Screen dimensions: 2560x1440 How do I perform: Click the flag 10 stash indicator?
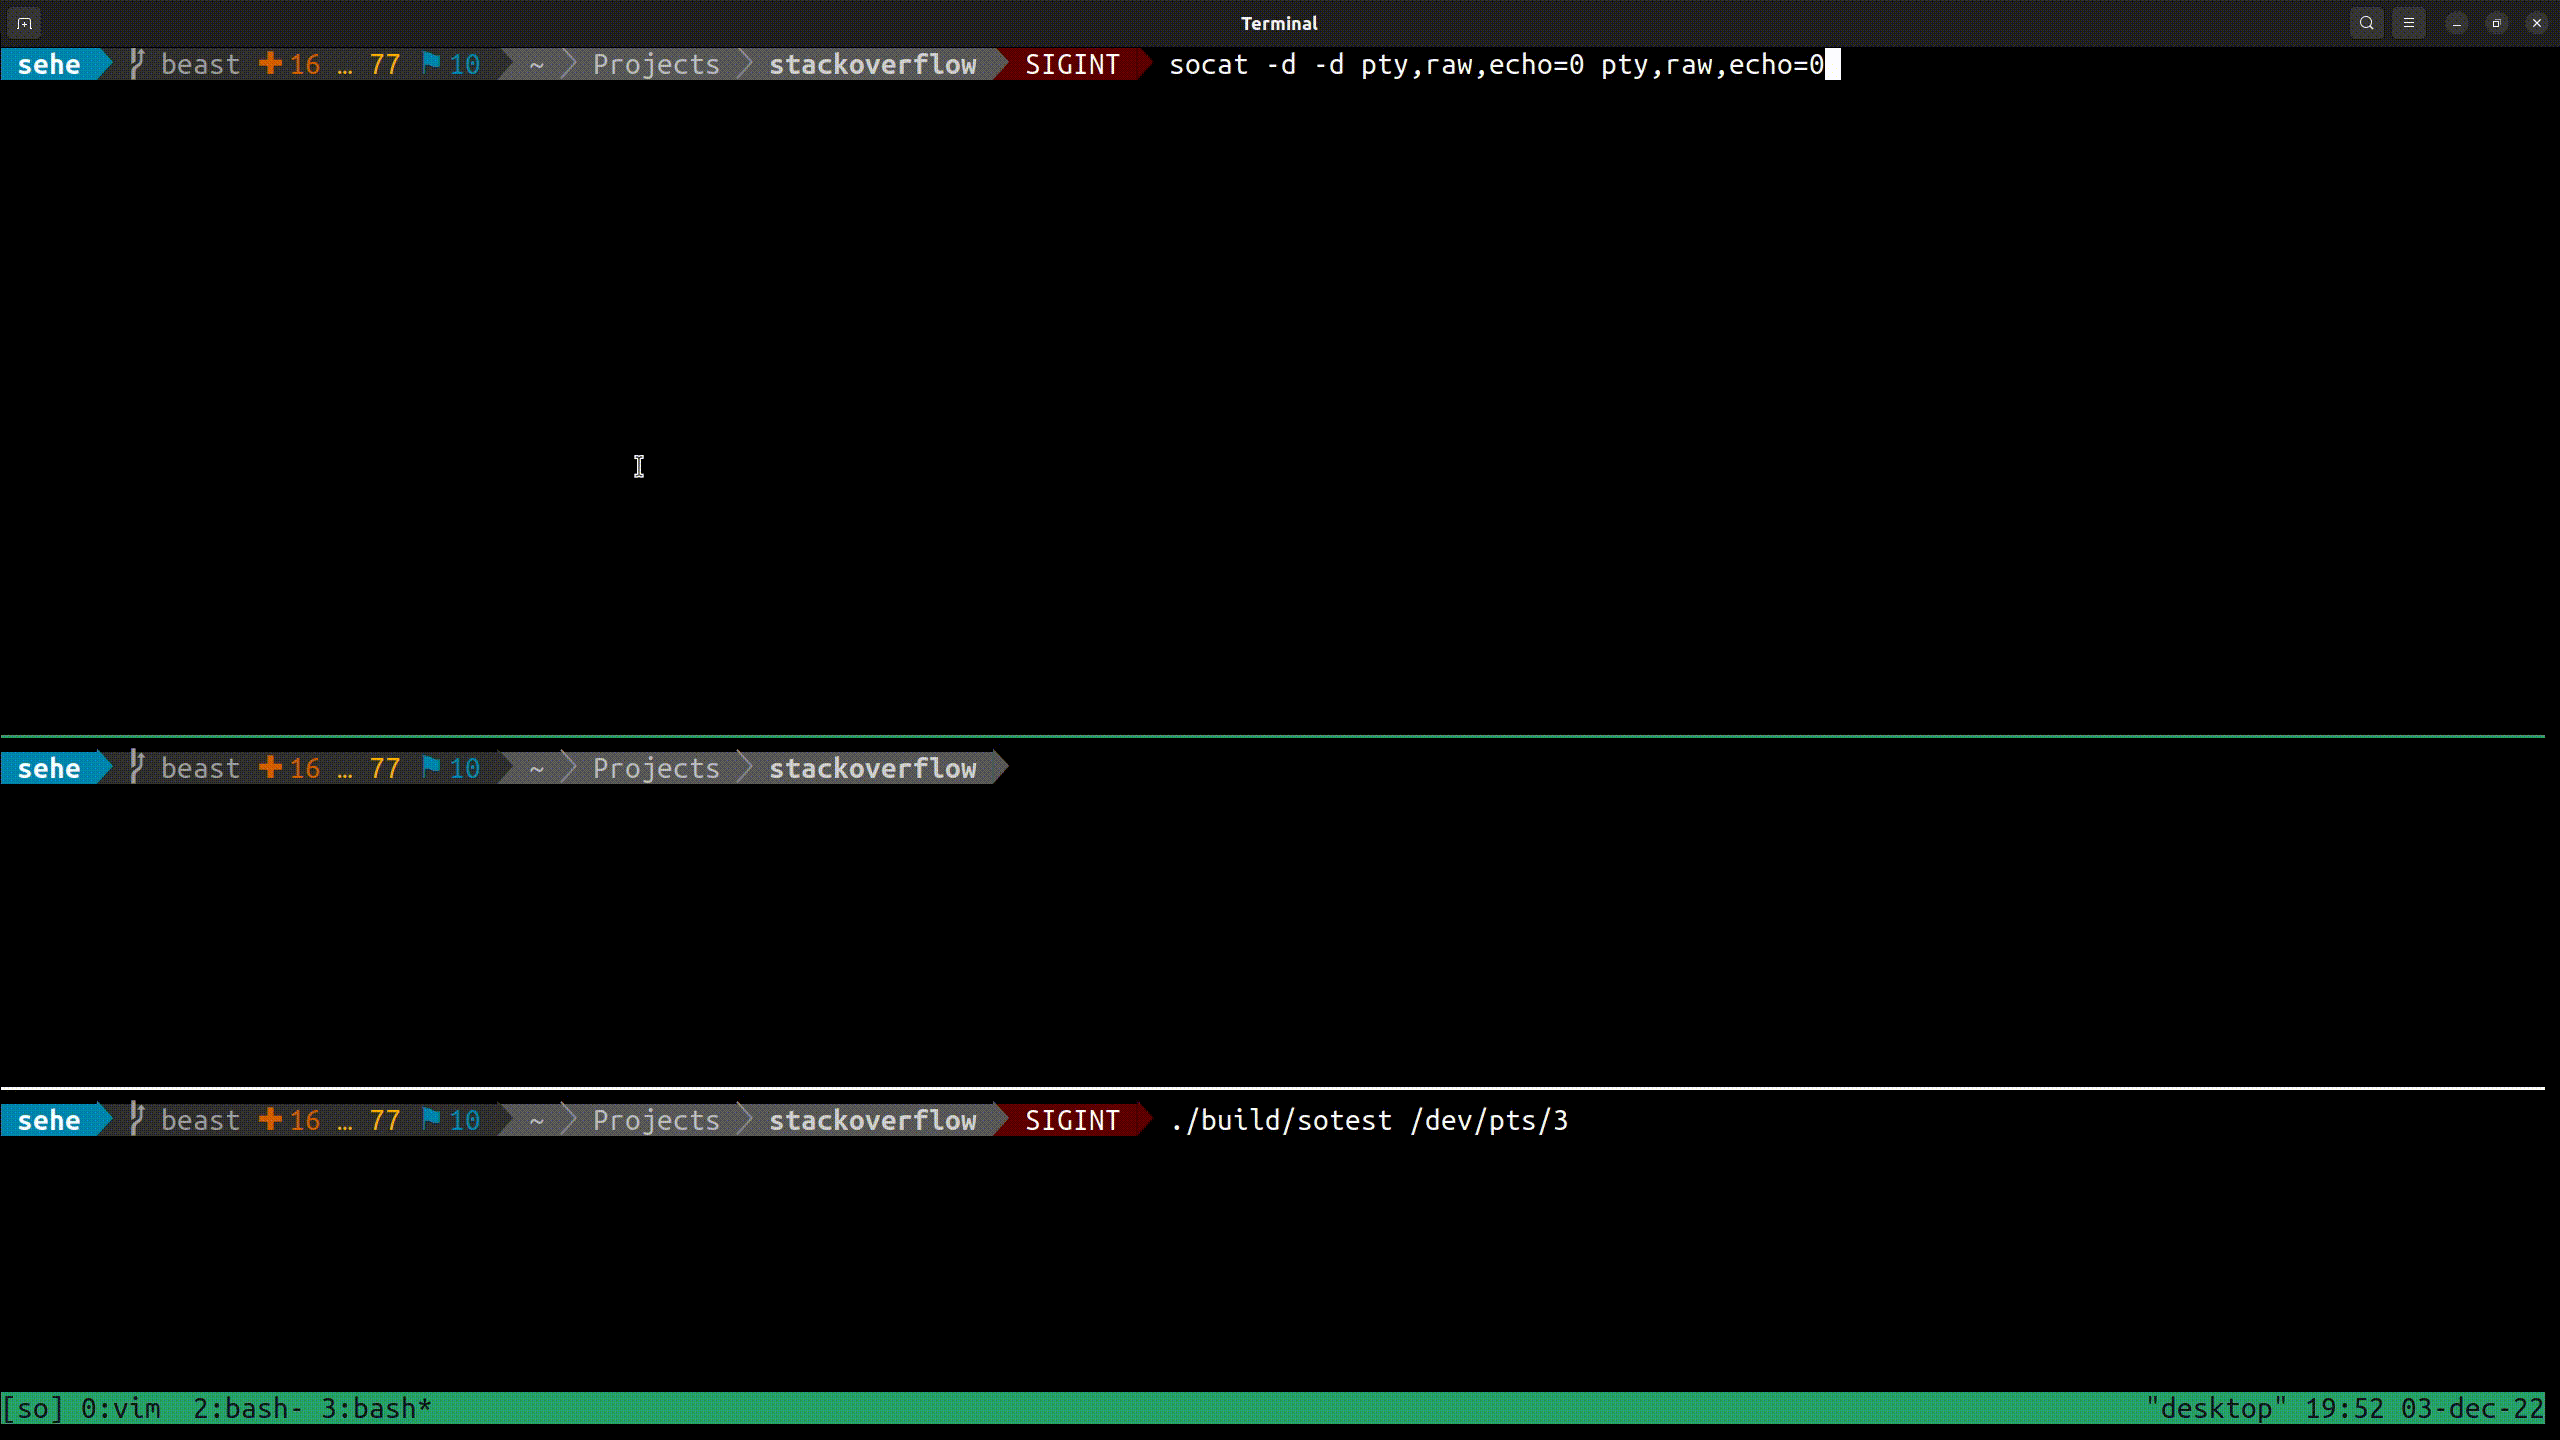pos(449,64)
